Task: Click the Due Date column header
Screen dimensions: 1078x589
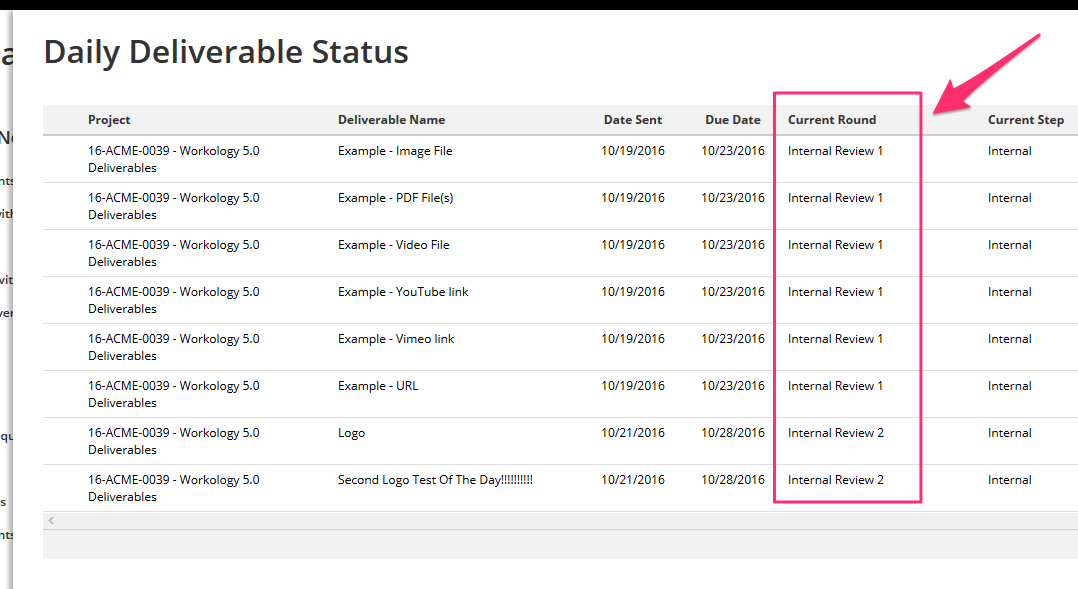Action: (732, 120)
